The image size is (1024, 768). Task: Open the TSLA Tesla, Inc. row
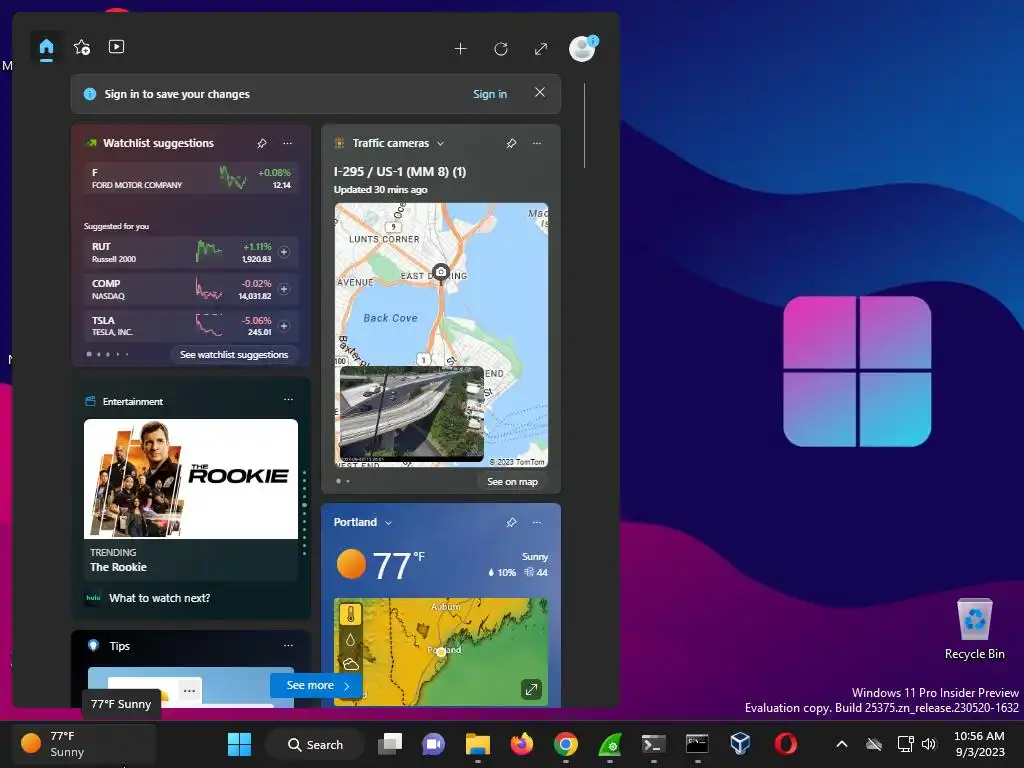click(x=191, y=325)
